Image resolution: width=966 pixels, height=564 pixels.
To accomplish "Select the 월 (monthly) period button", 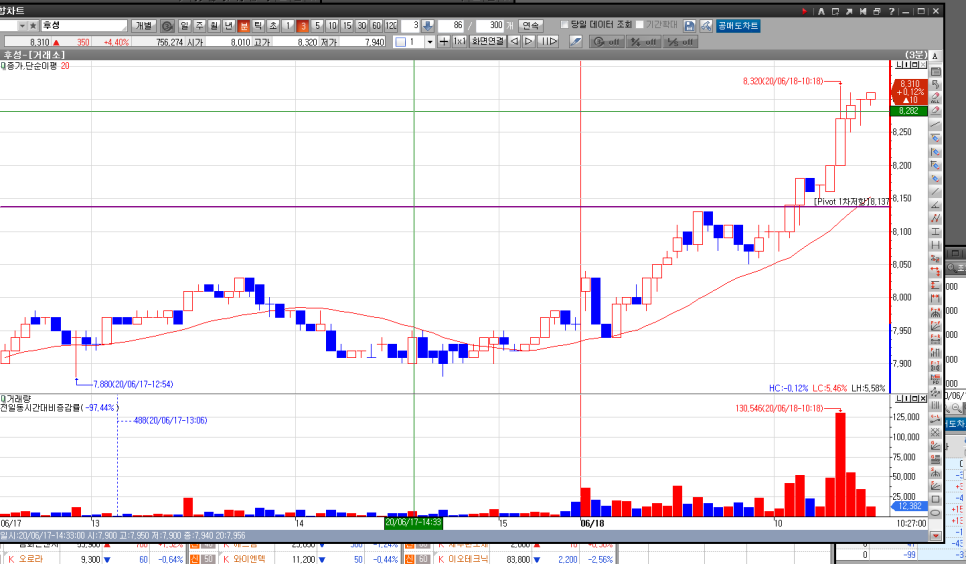I will (214, 26).
